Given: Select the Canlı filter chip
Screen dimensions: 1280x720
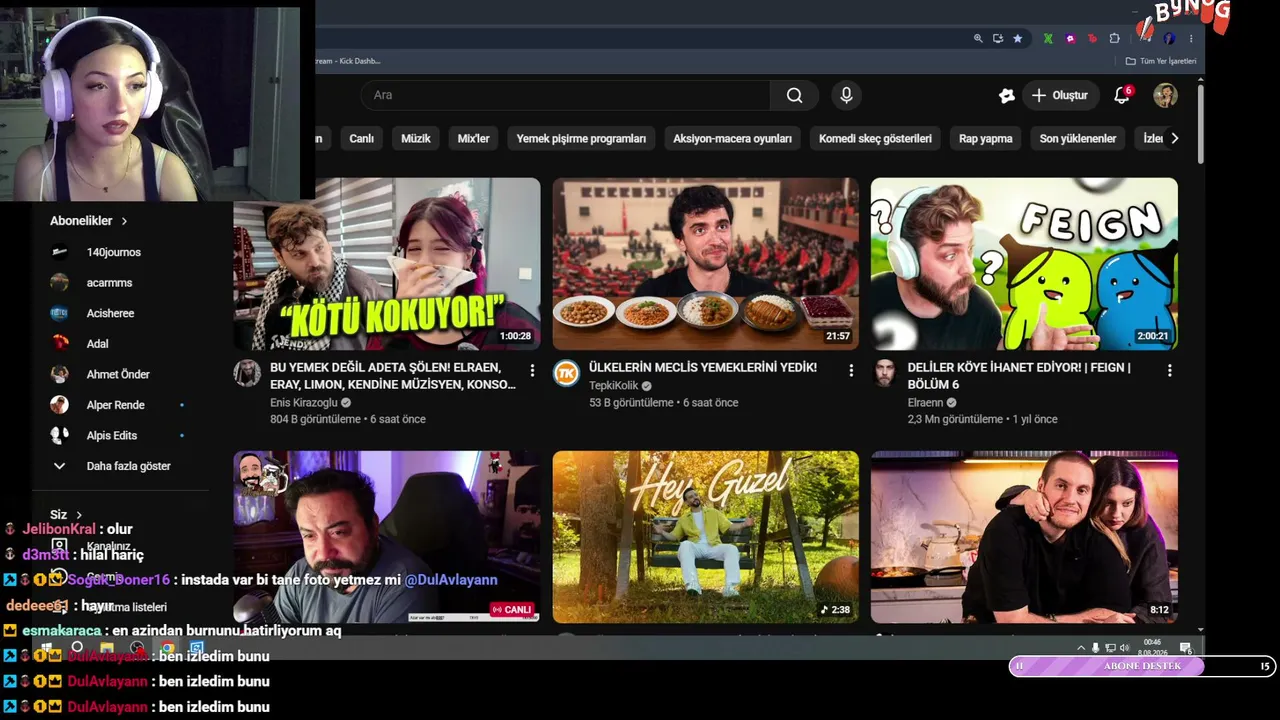Looking at the screenshot, I should (362, 138).
